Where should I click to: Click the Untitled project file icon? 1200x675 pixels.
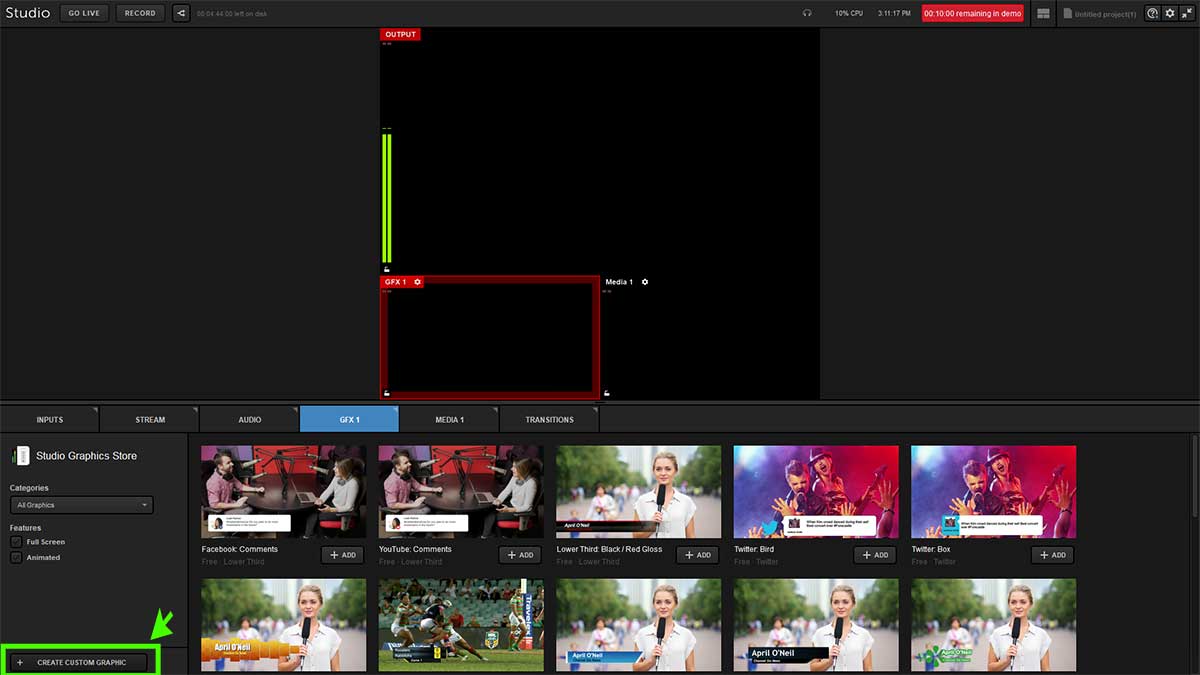tap(1067, 13)
